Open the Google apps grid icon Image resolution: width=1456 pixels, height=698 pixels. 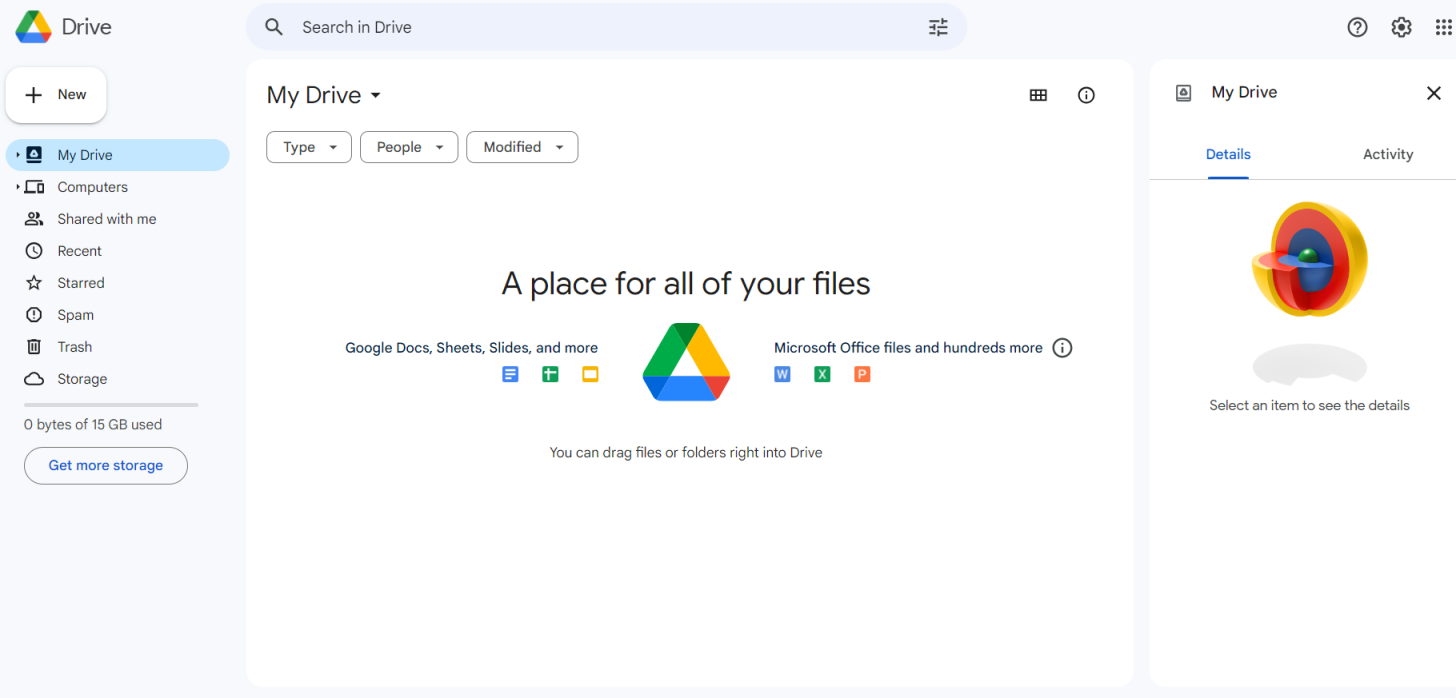pos(1443,28)
